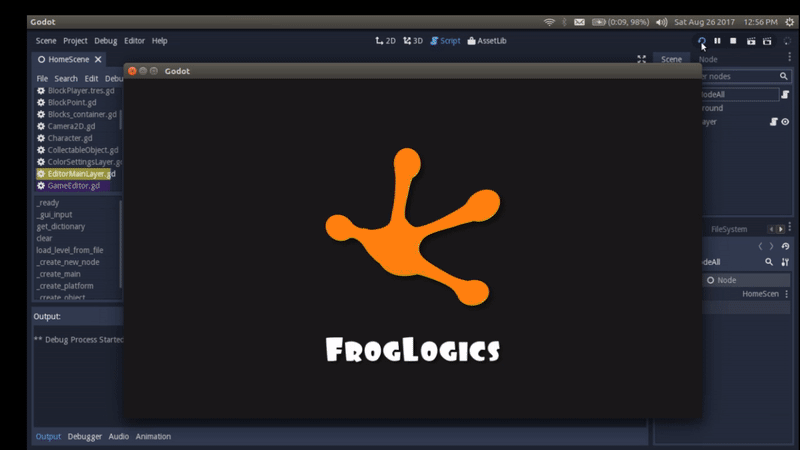Screen dimensions: 800x450
Task: Select GameEditor.gd in script list
Action: pos(73,186)
